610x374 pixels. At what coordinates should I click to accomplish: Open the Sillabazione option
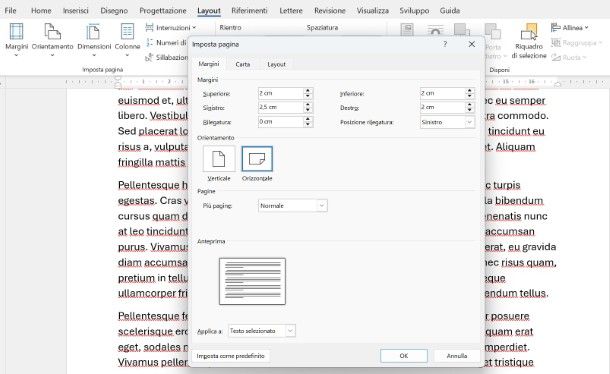pos(167,57)
